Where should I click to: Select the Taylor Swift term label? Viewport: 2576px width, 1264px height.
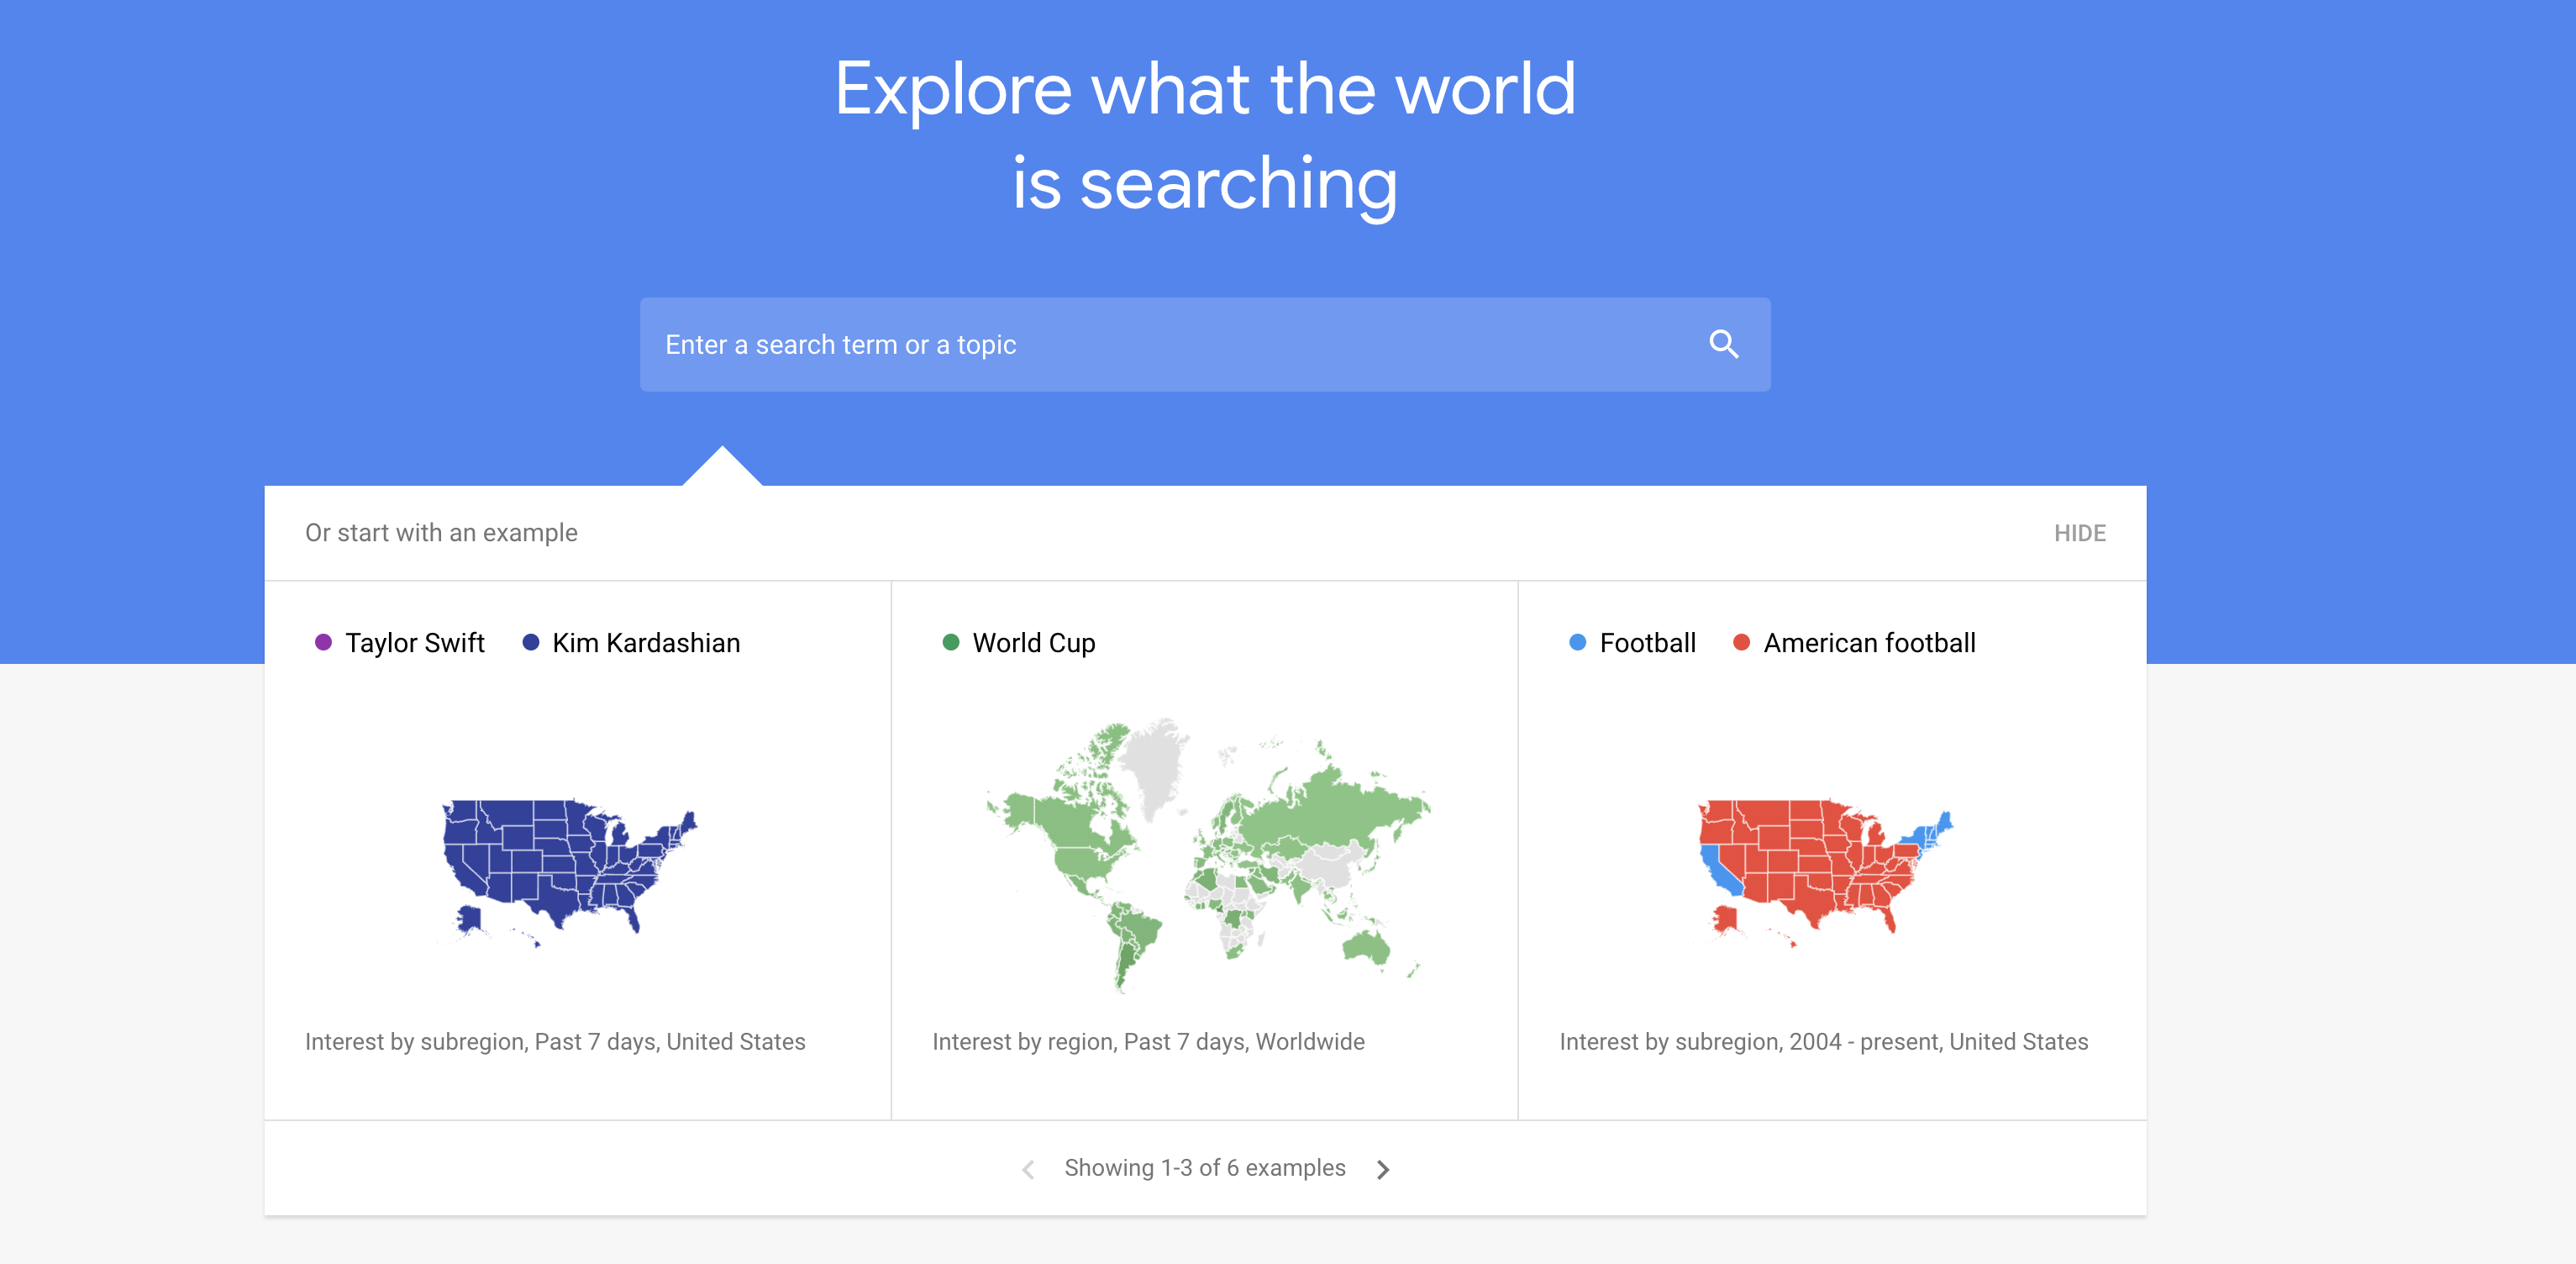point(415,643)
